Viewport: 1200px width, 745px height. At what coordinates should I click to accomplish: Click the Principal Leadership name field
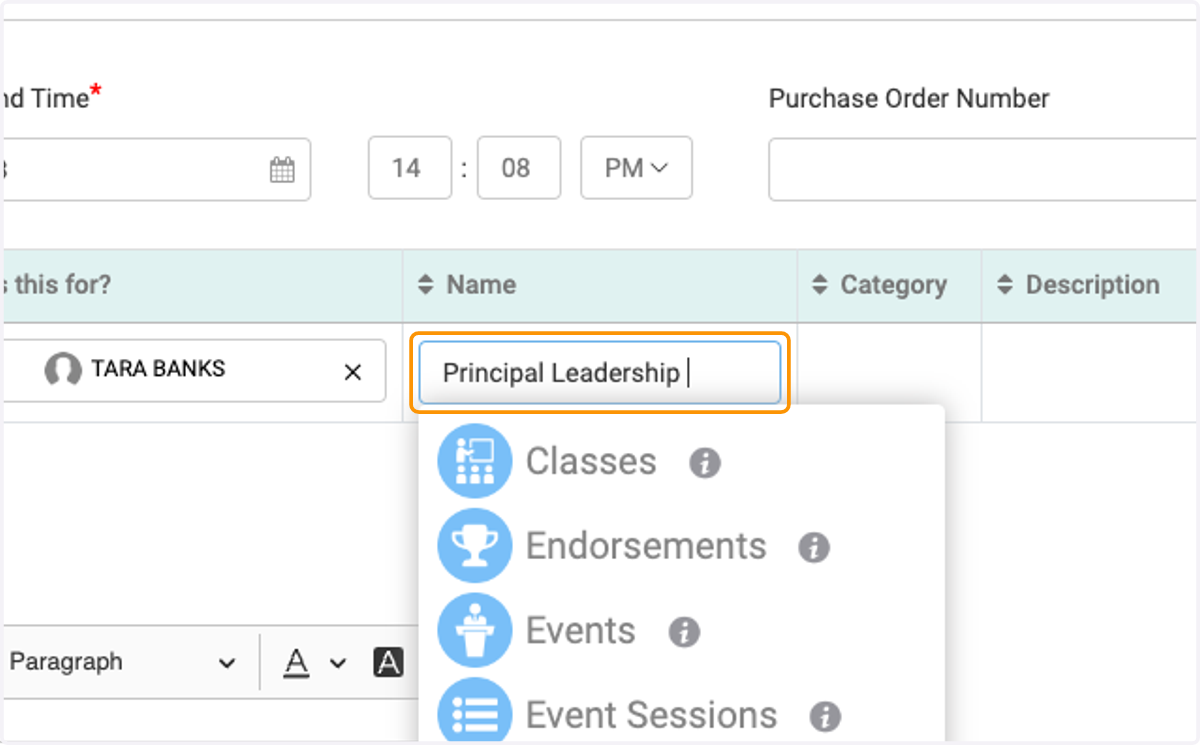point(600,373)
